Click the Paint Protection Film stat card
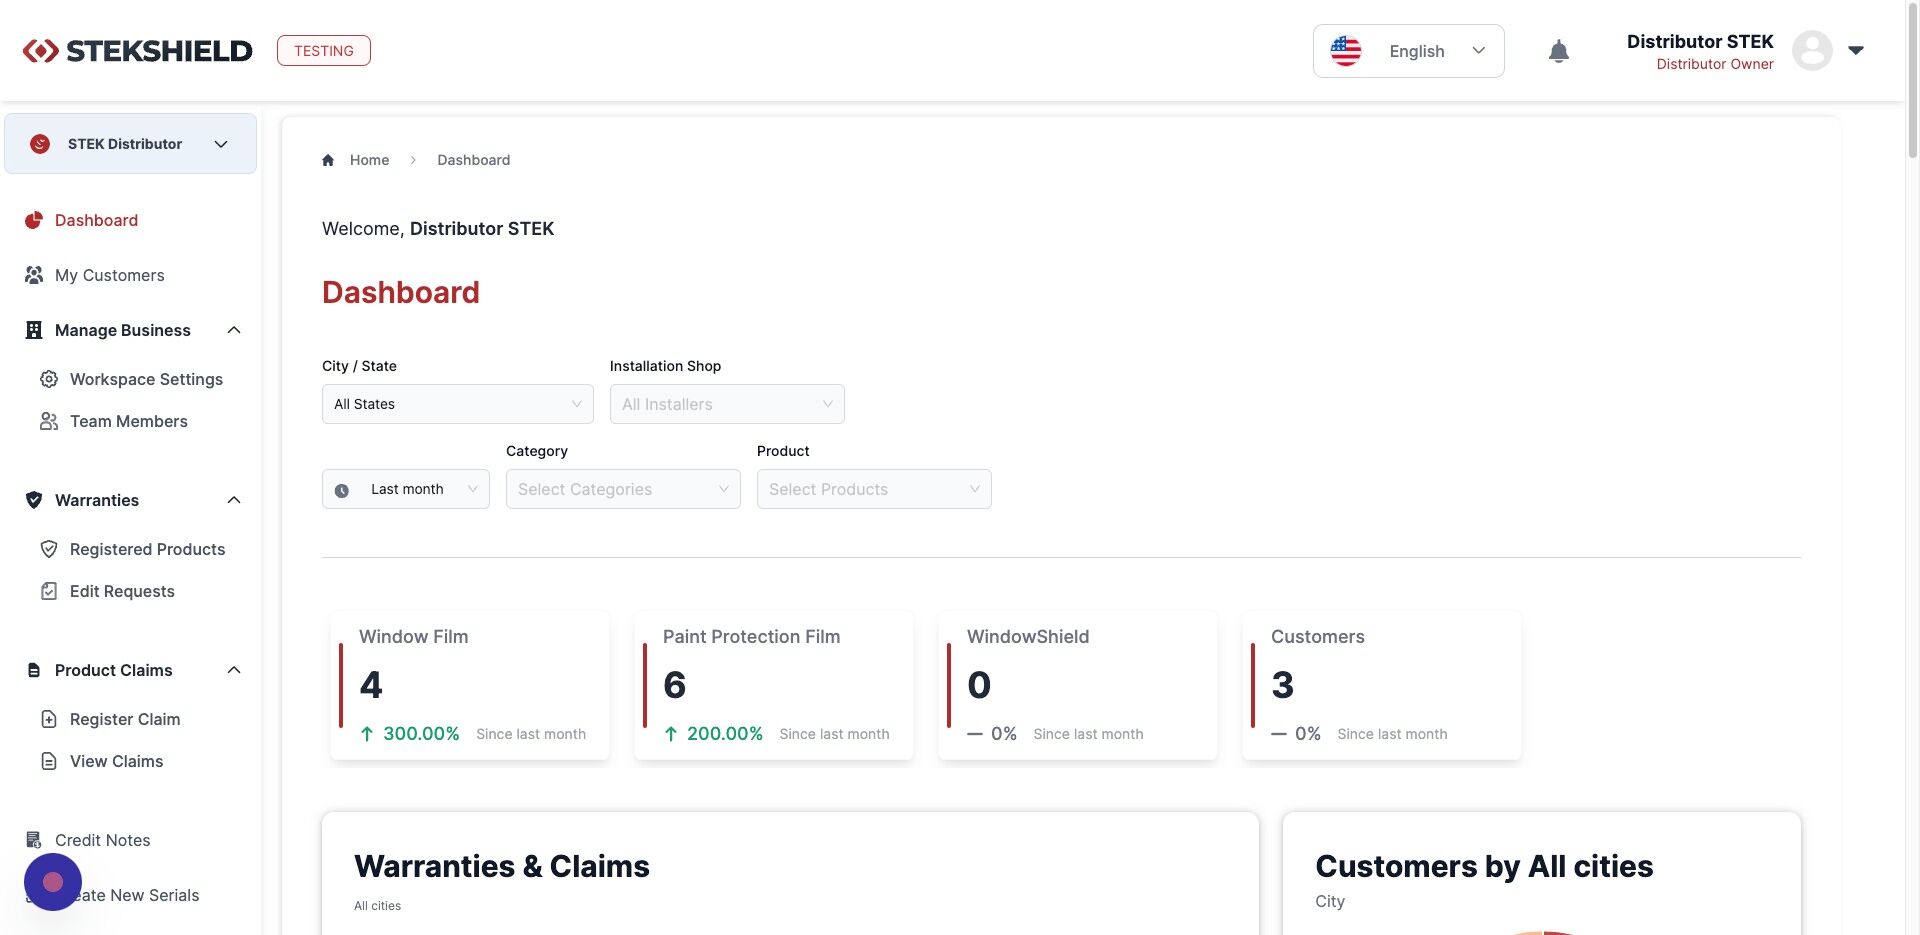Screen dimensions: 1920x935 [x=774, y=685]
